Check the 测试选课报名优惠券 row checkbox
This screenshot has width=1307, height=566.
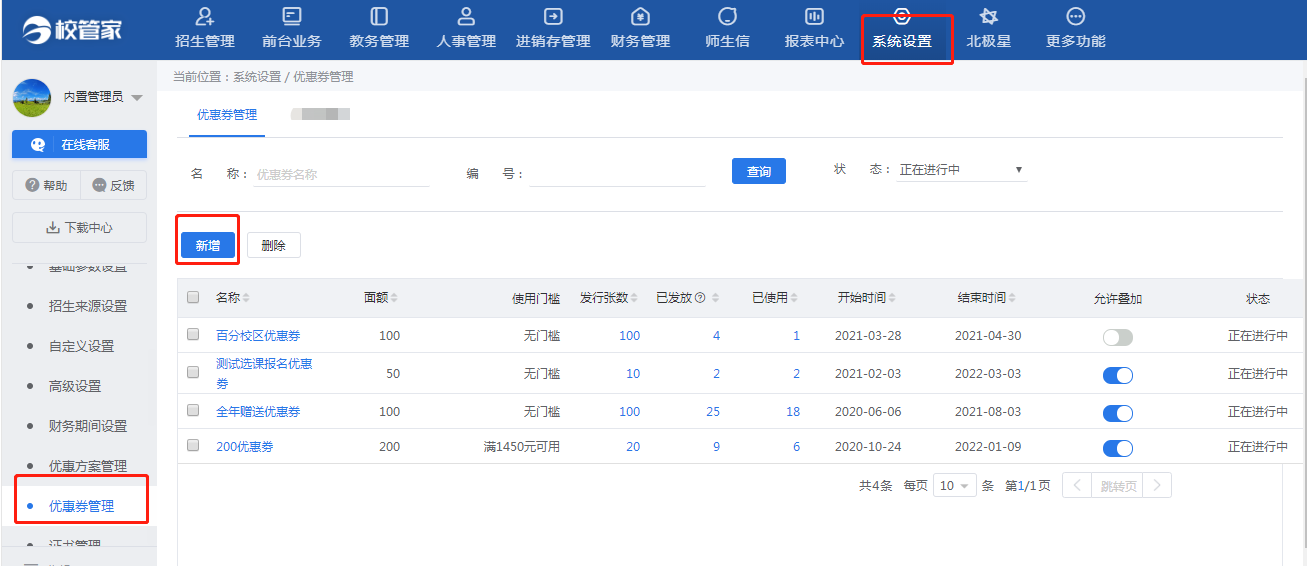pos(193,372)
